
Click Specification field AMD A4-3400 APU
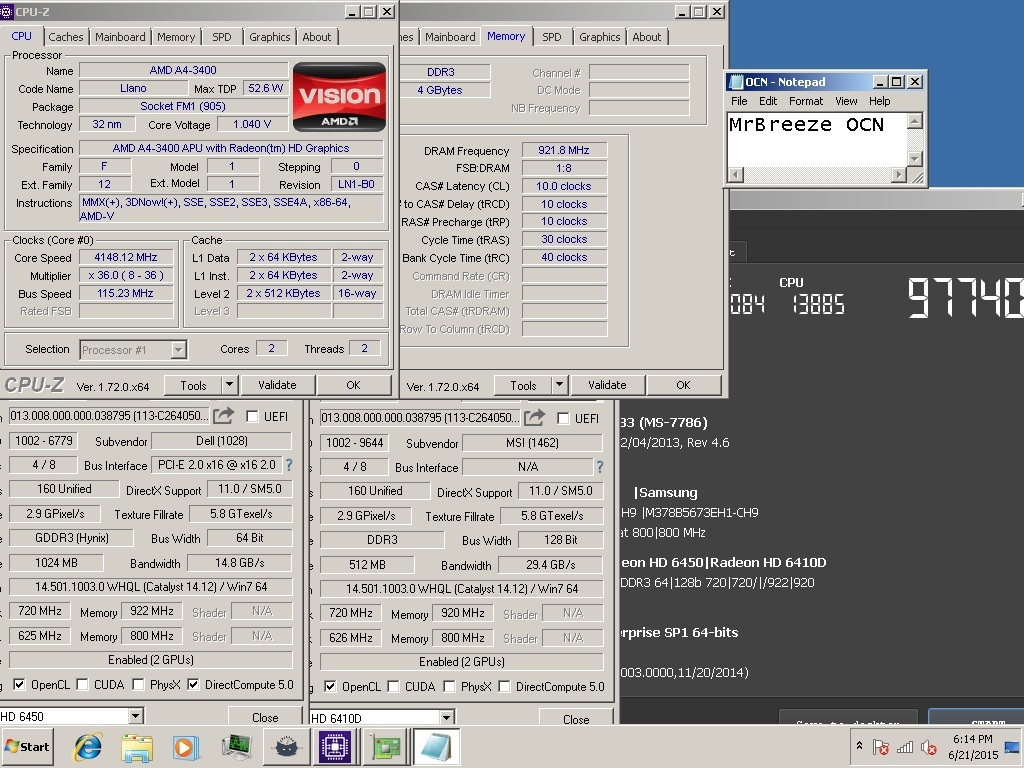(x=231, y=148)
